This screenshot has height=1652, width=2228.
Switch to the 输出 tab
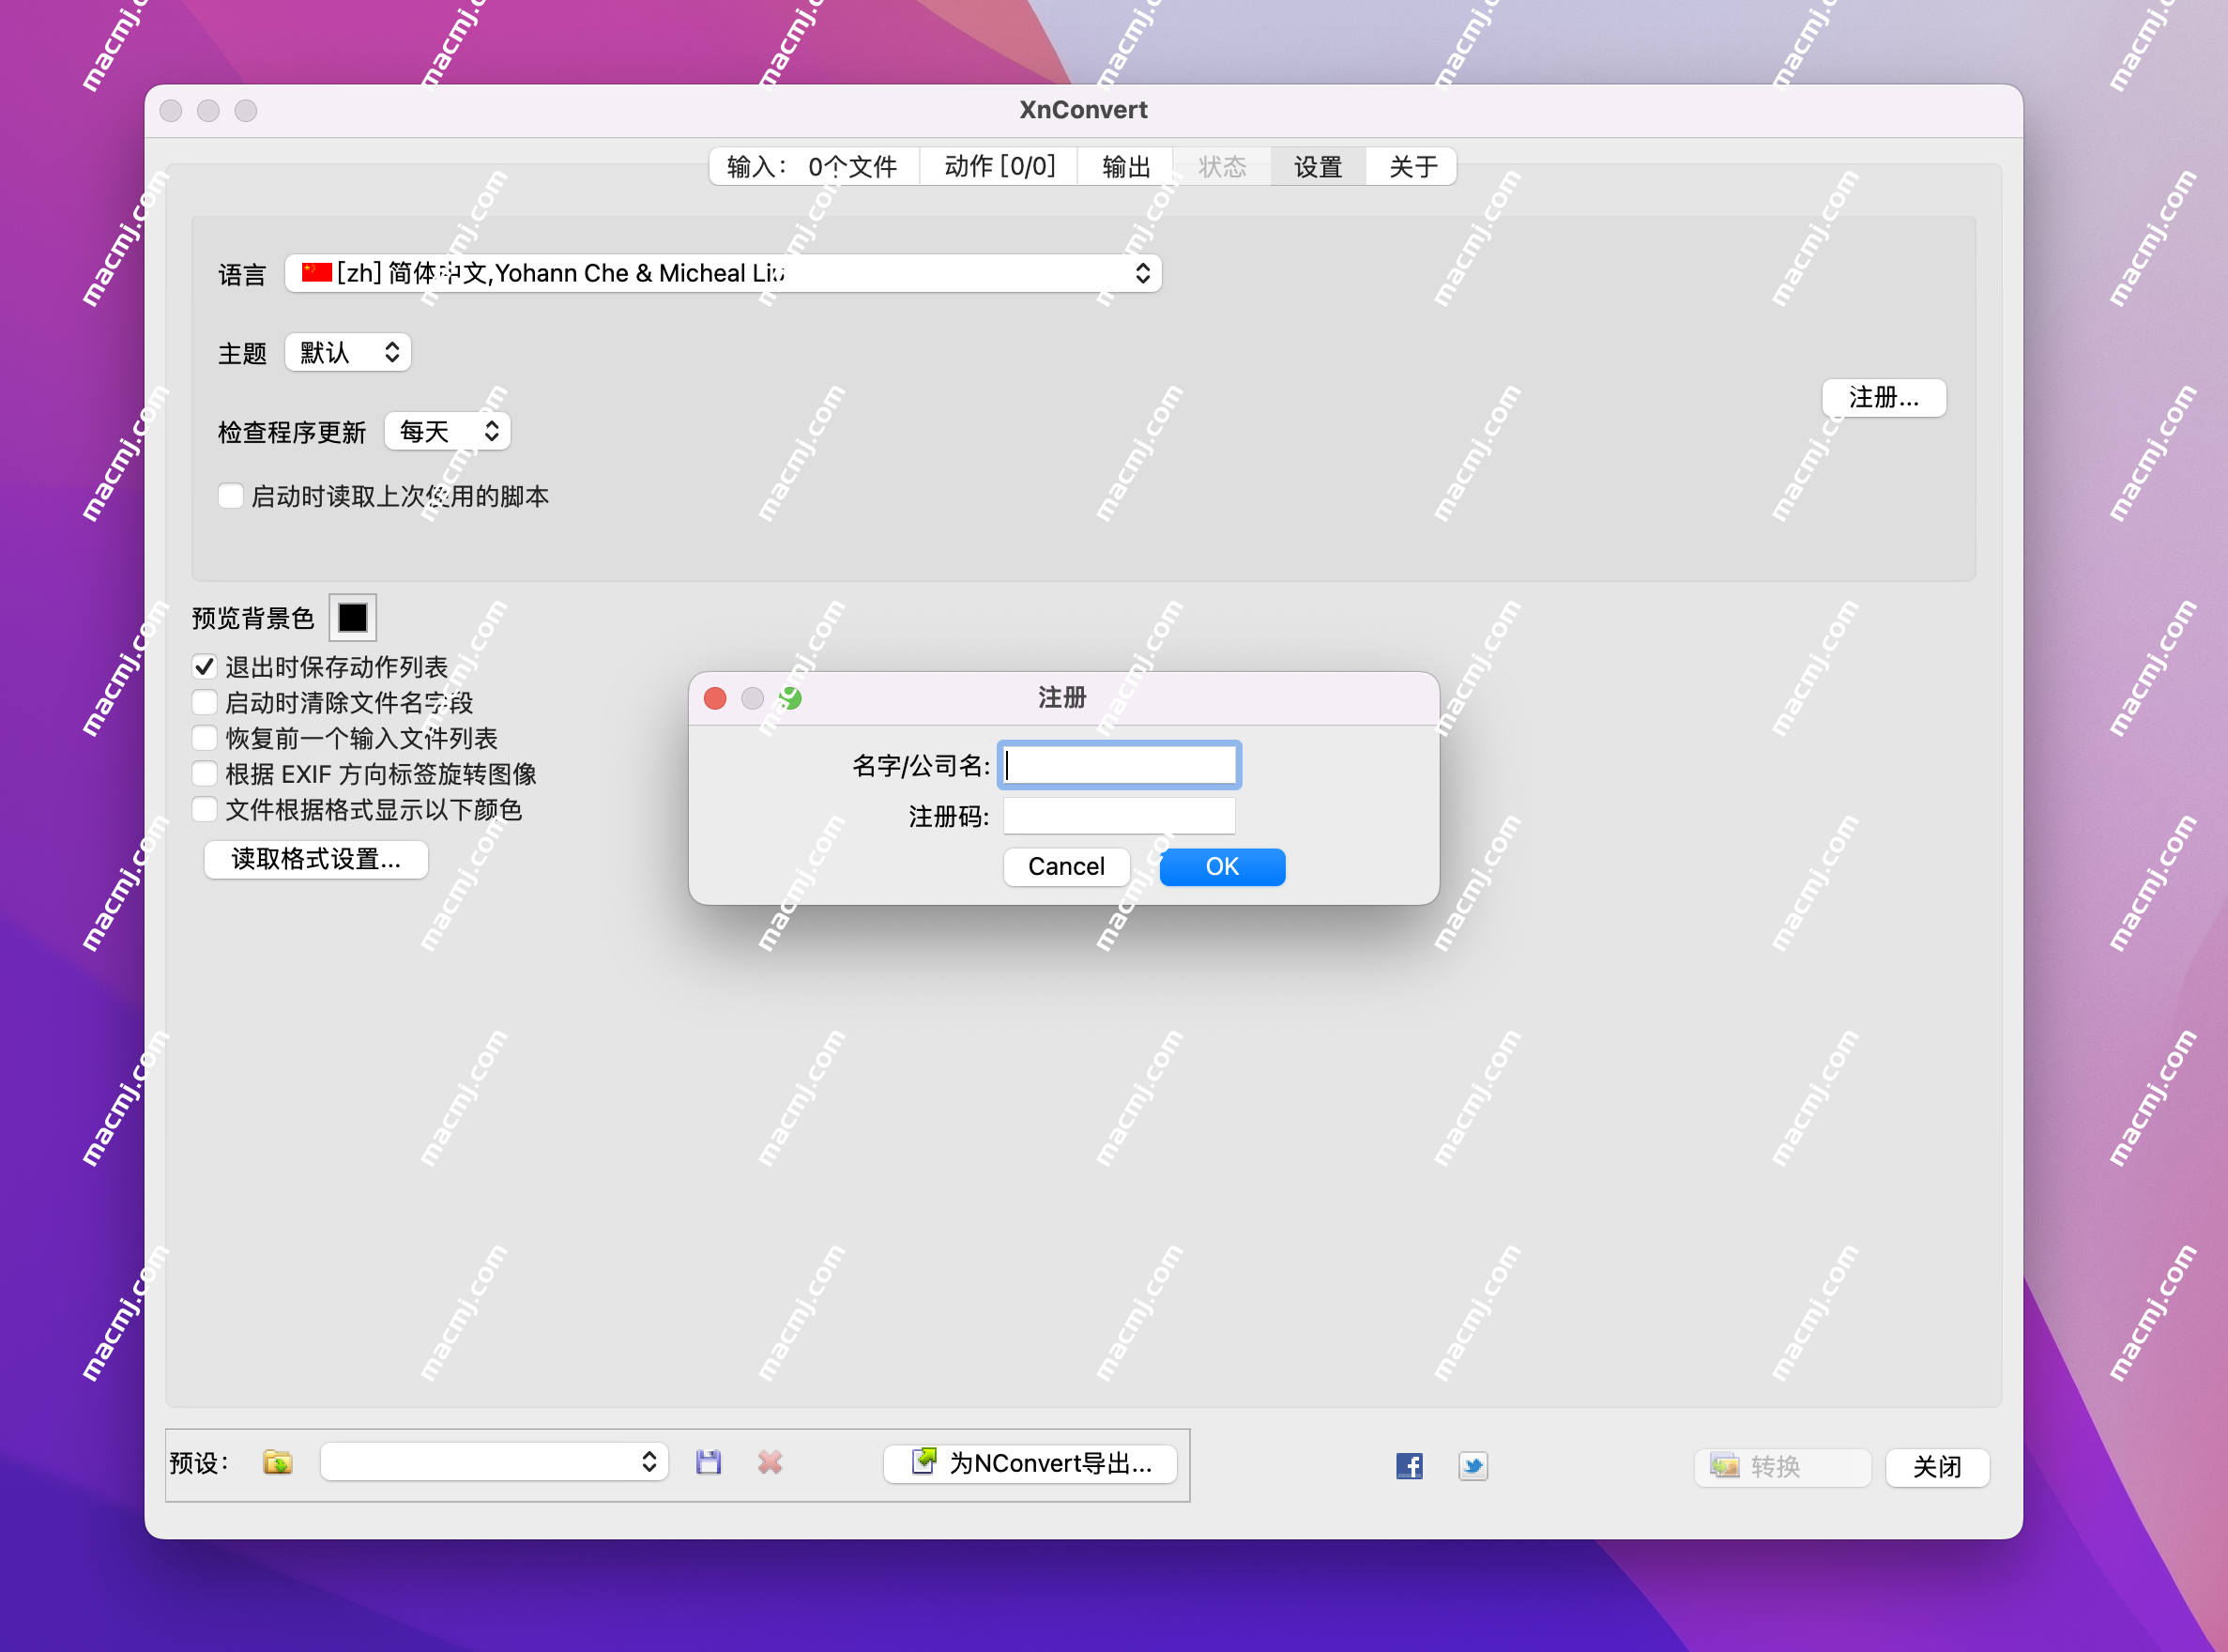[x=1126, y=166]
